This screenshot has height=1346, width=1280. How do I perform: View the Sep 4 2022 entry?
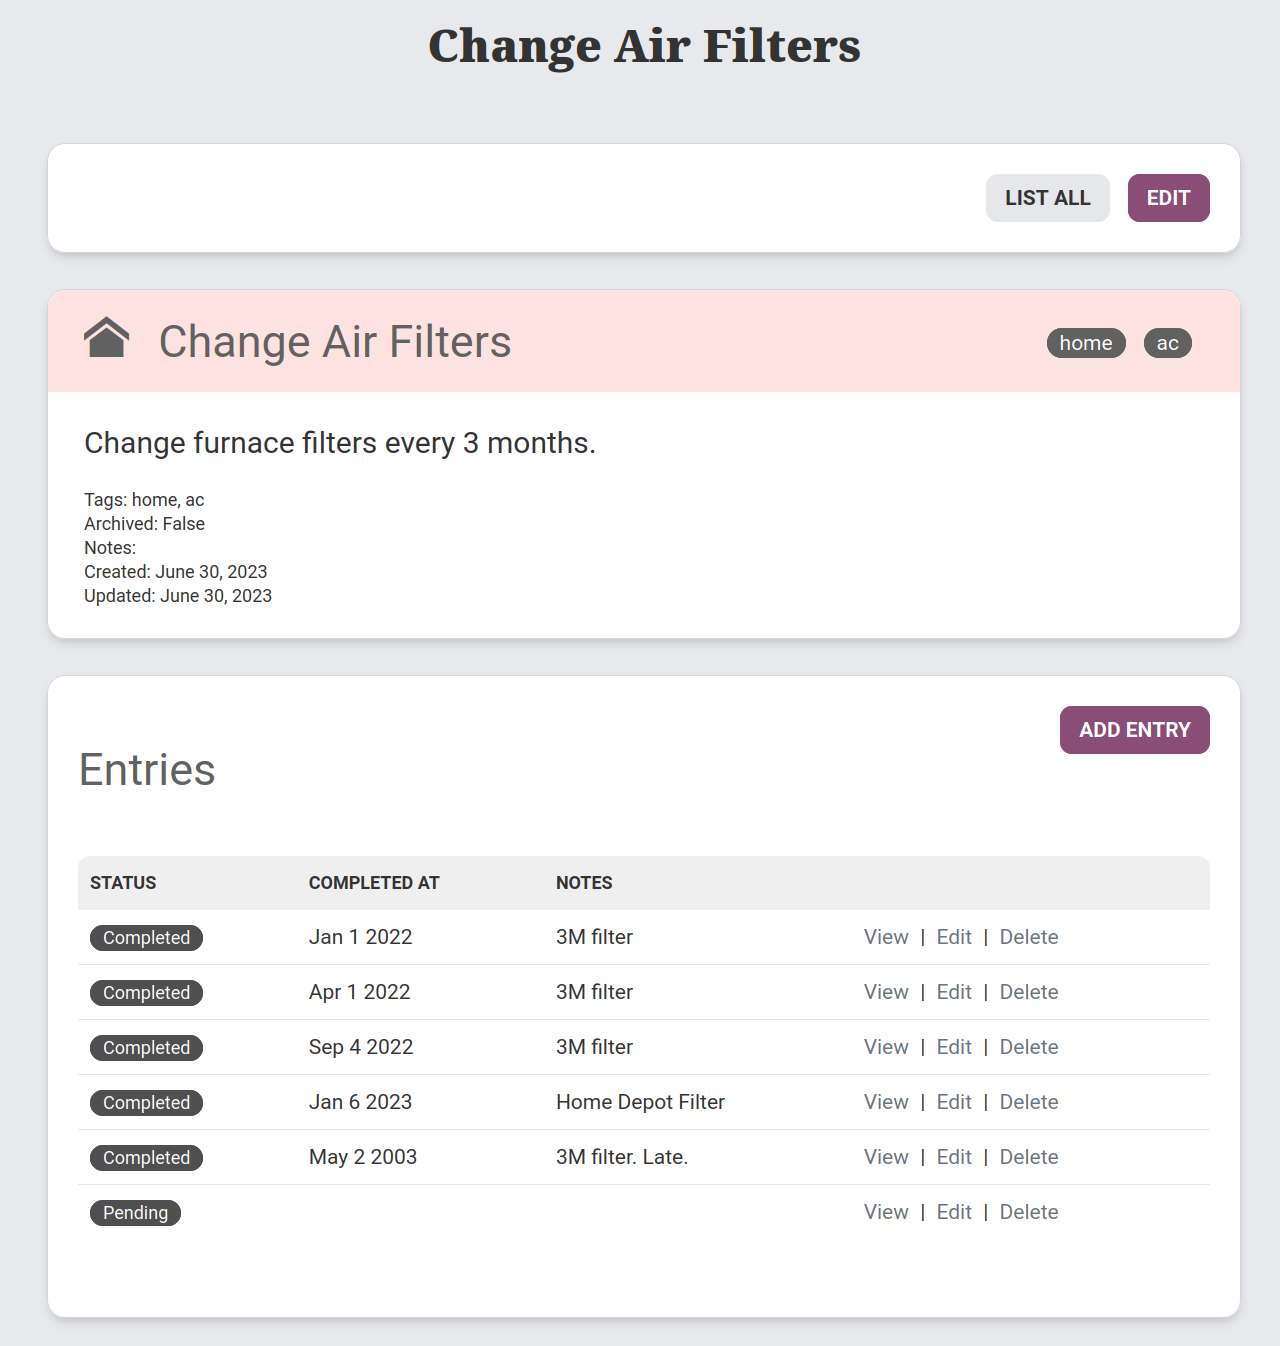(886, 1047)
